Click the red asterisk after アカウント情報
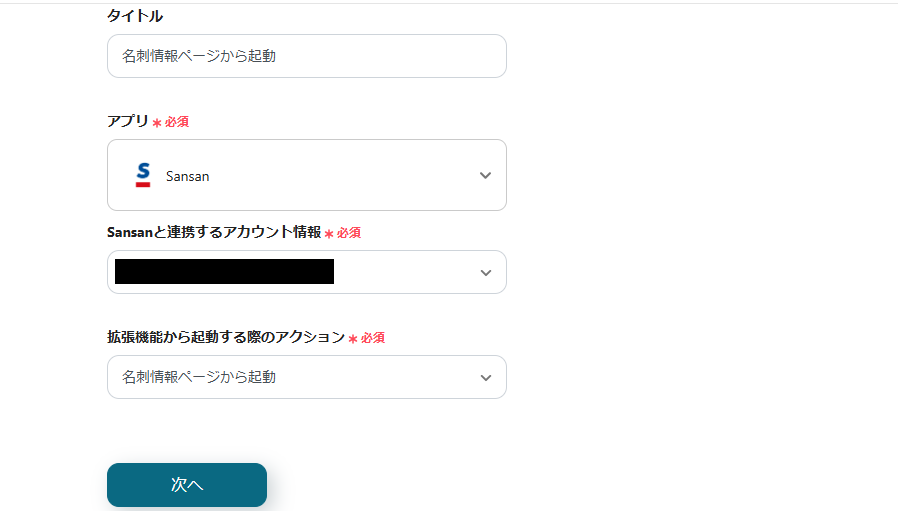Viewport: 898px width, 511px height. pos(329,234)
